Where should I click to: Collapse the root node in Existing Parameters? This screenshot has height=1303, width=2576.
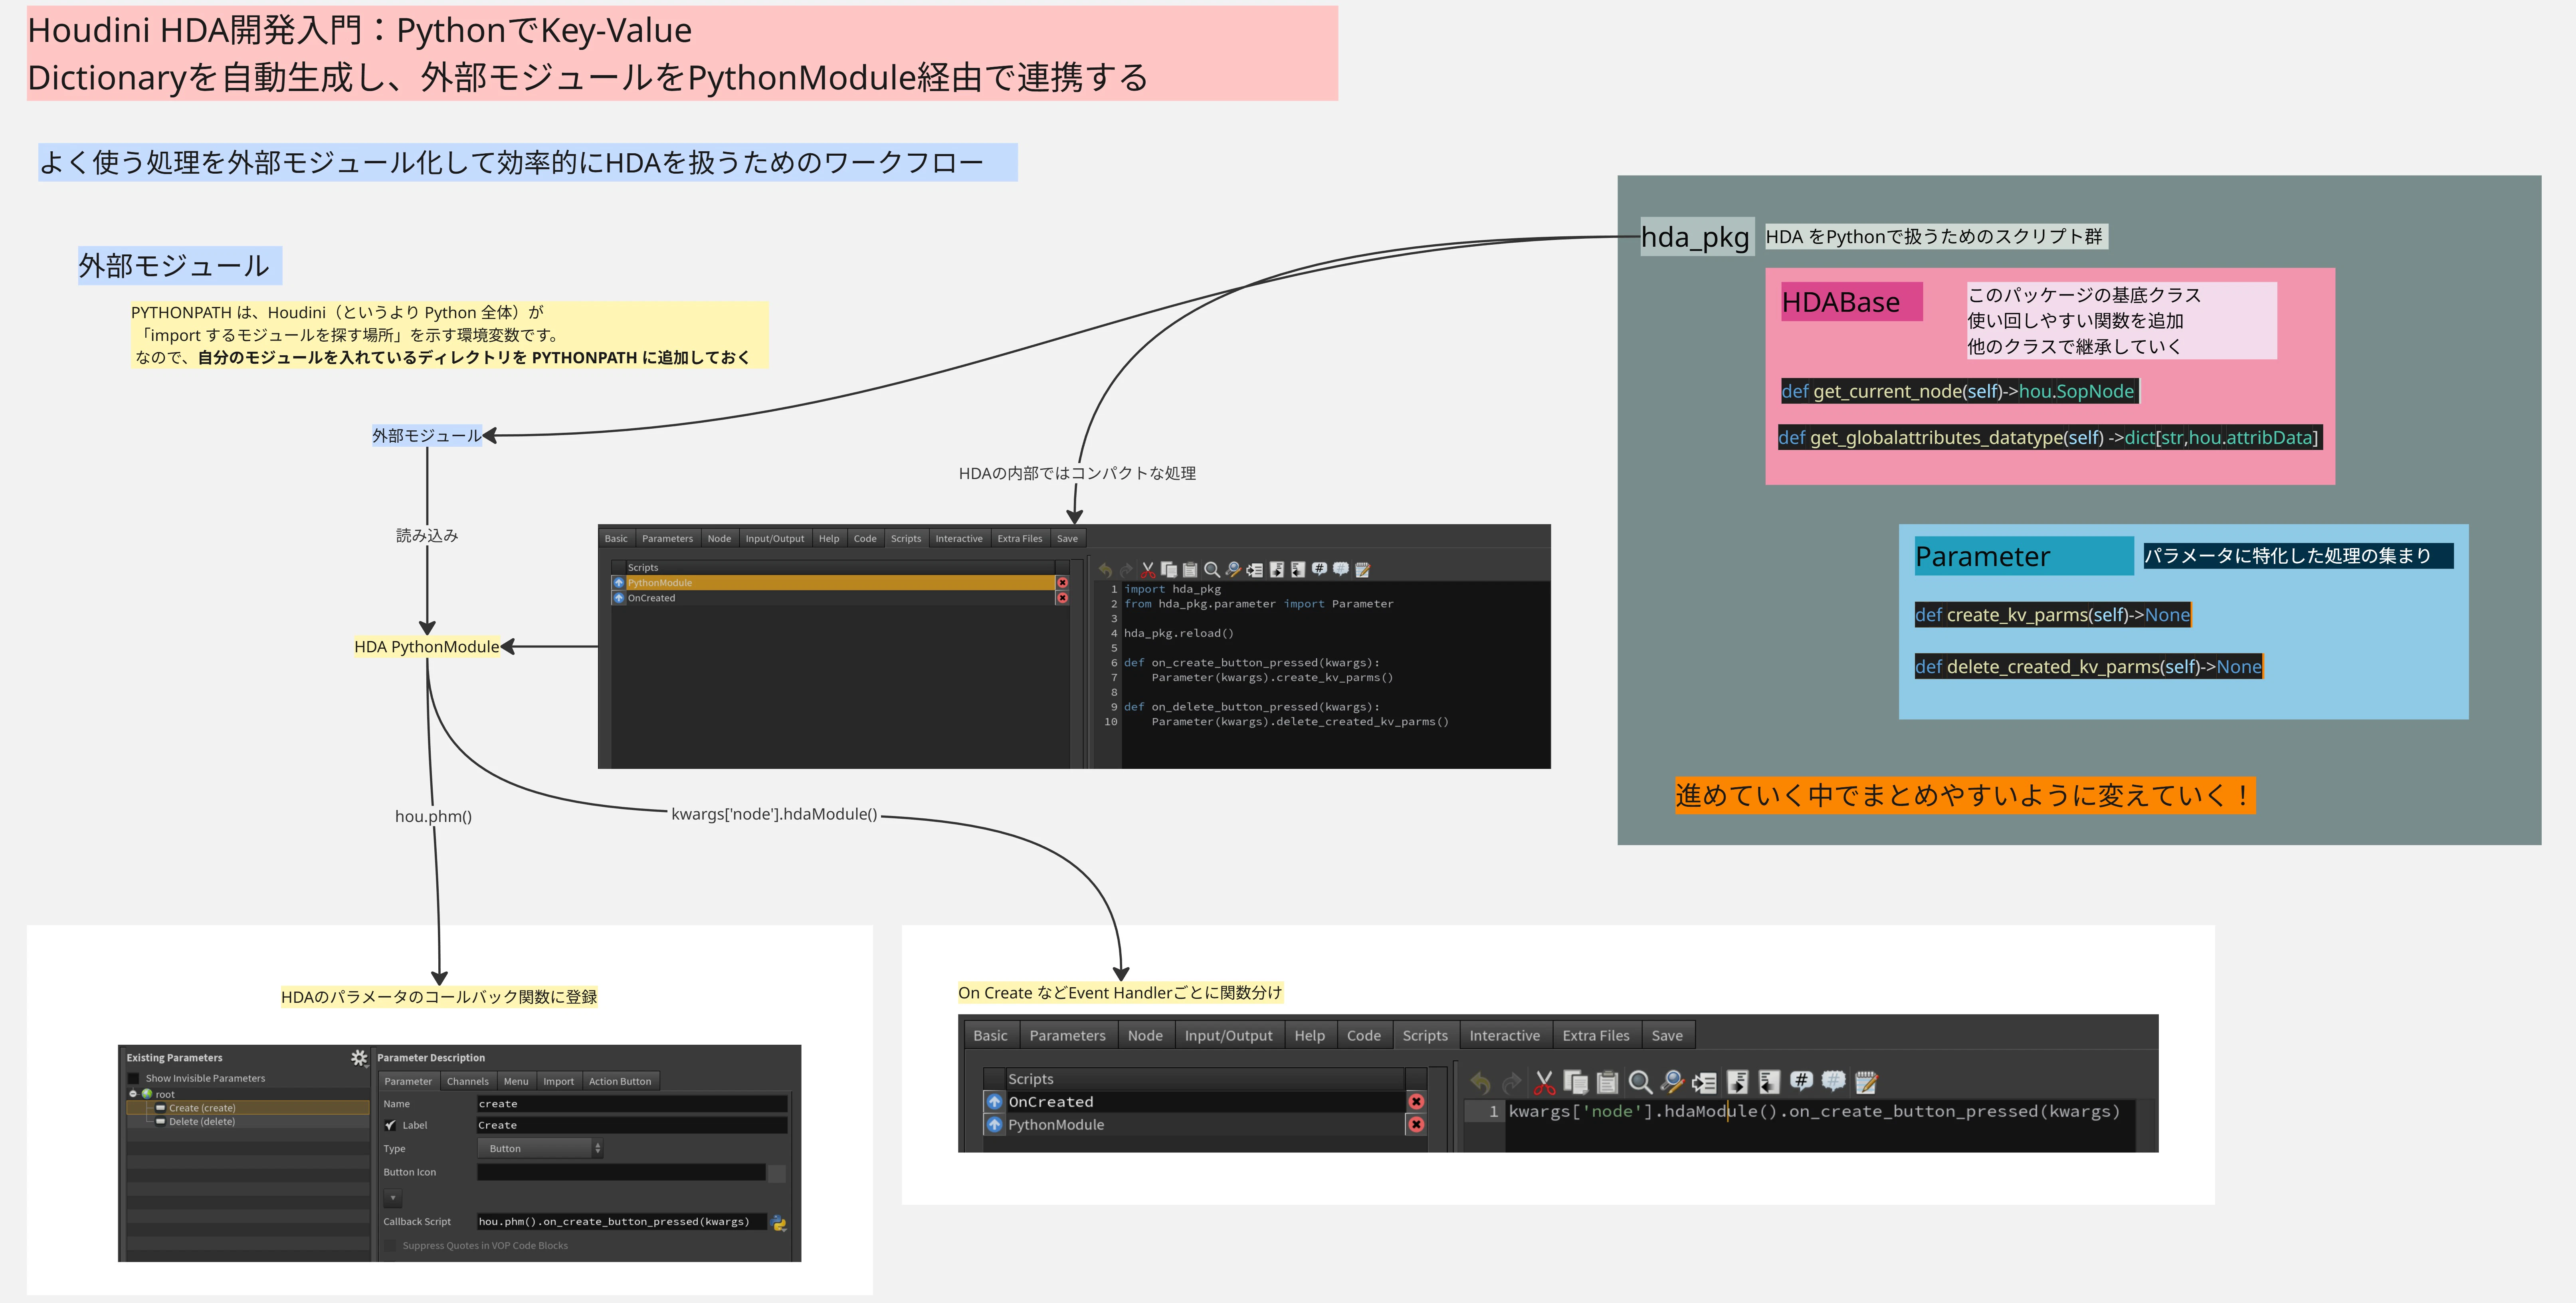[x=133, y=1094]
